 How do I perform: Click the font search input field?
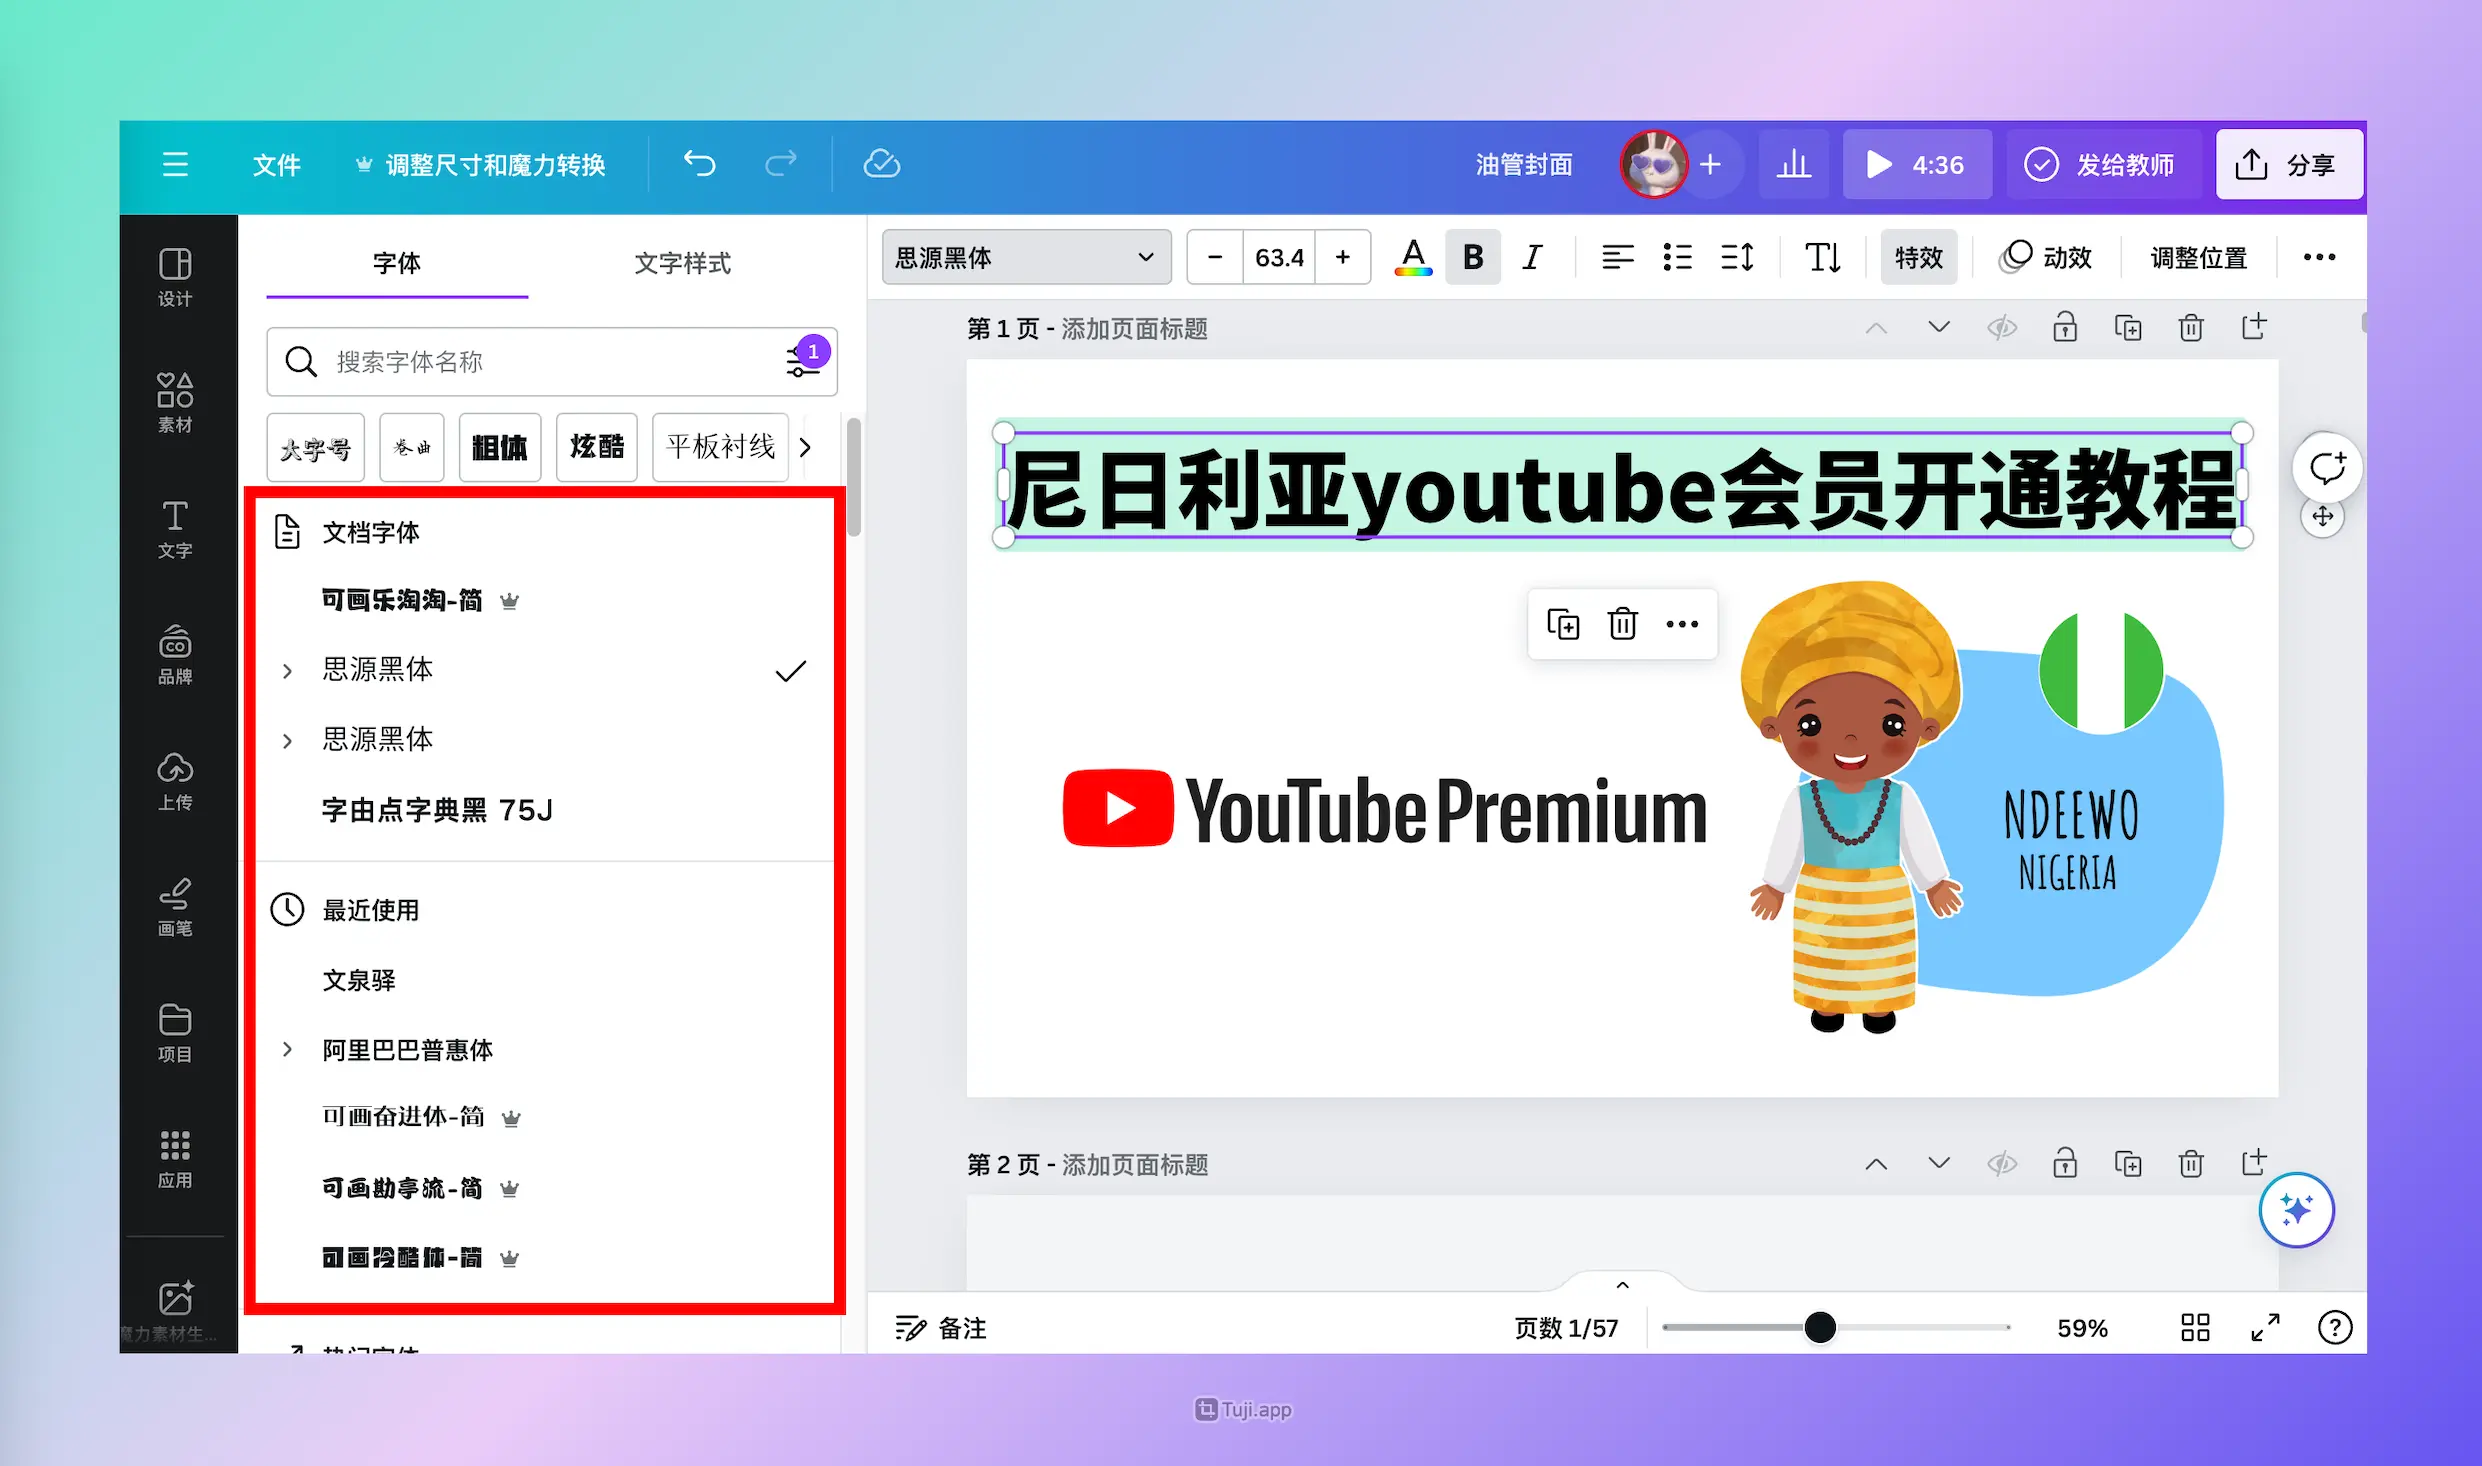click(552, 361)
